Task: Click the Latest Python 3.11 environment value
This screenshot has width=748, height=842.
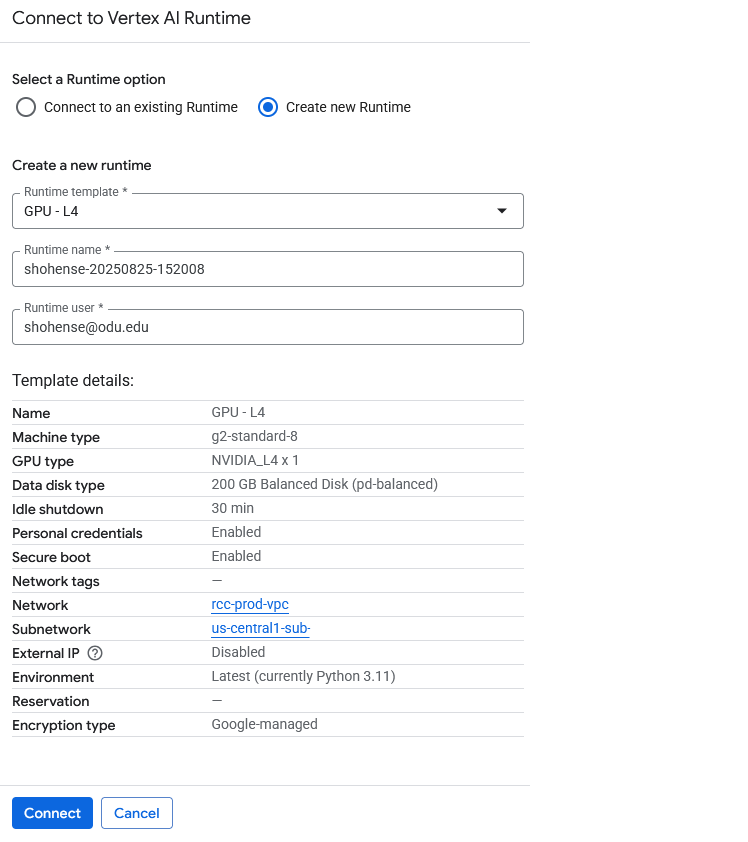Action: [303, 676]
